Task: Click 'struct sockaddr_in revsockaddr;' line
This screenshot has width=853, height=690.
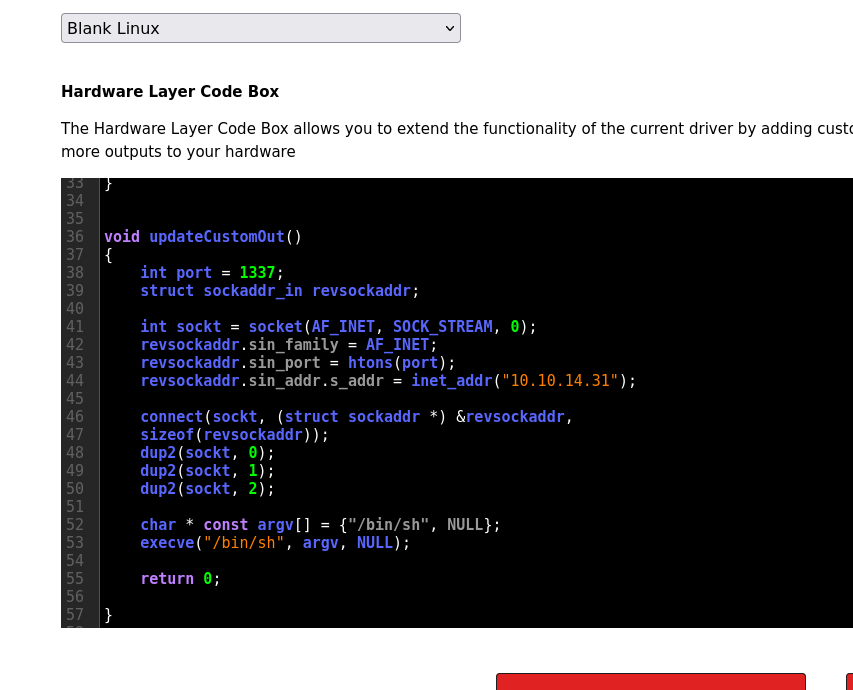Action: pos(280,291)
